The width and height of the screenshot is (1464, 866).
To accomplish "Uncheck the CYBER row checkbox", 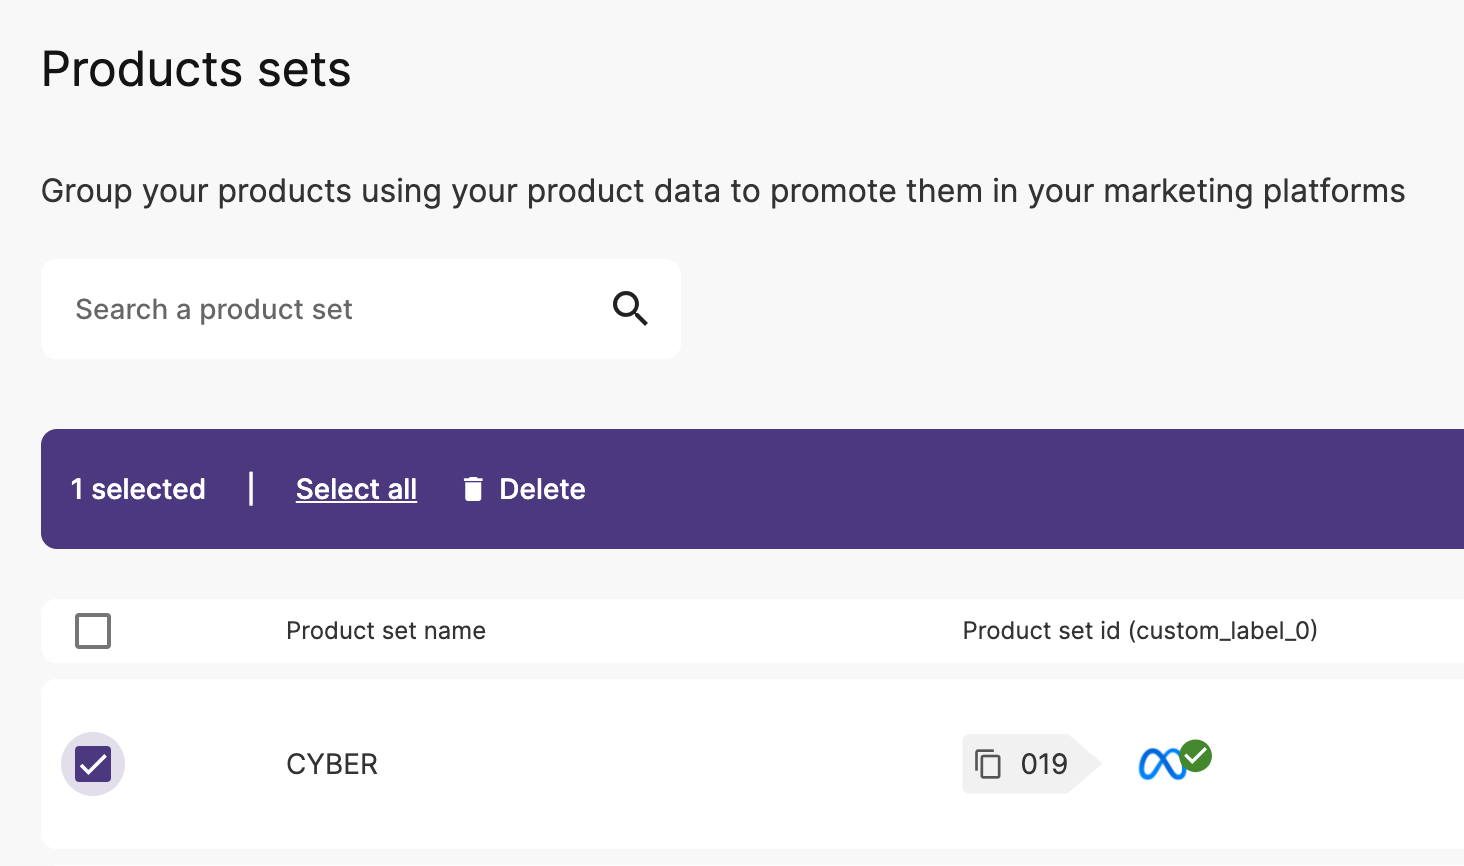I will pyautogui.click(x=93, y=764).
